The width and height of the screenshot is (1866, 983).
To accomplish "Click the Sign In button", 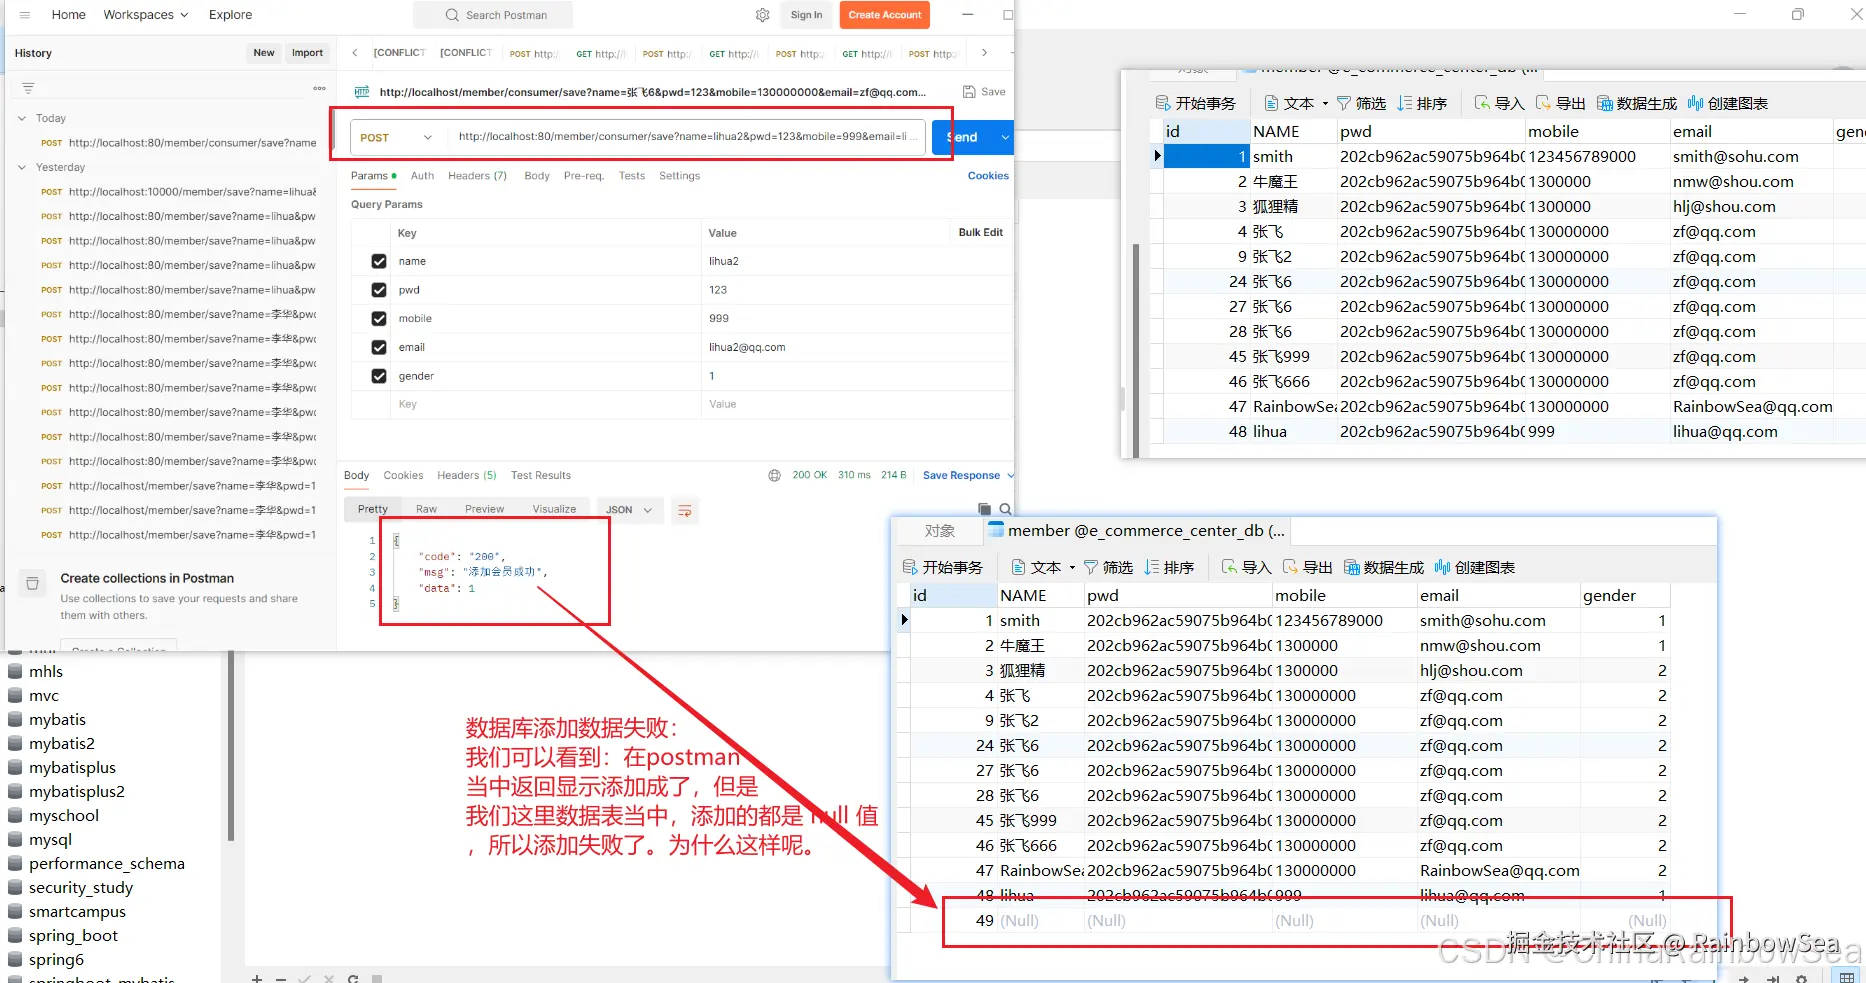I will (806, 15).
